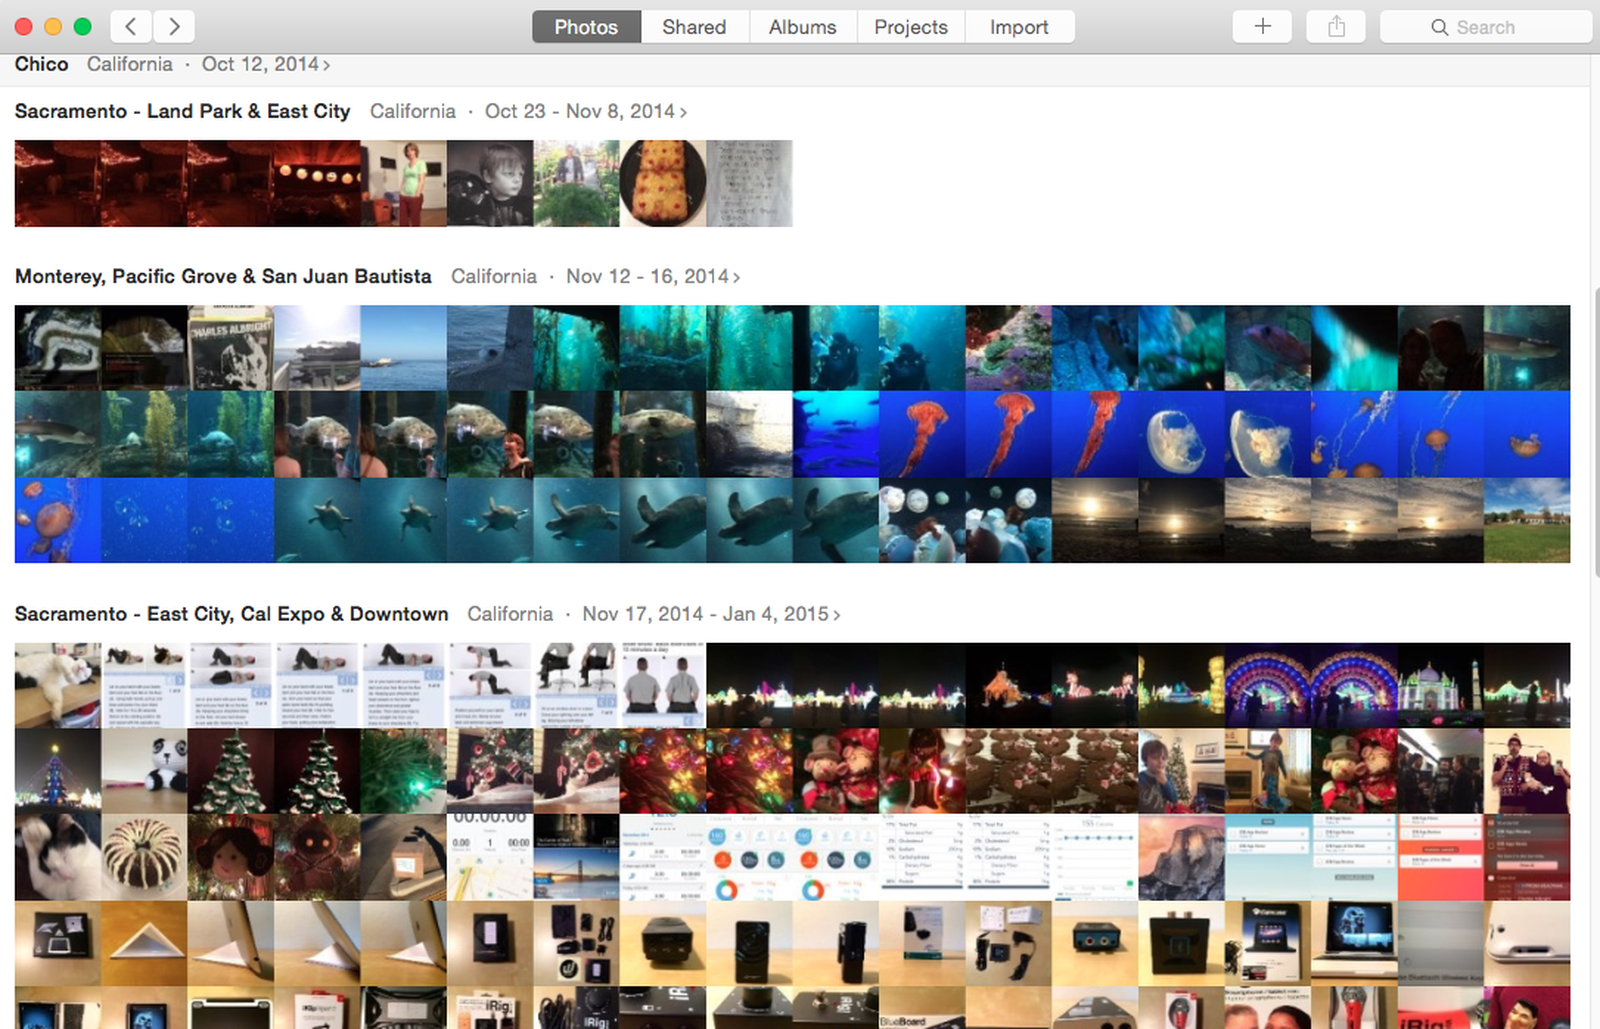Image resolution: width=1600 pixels, height=1029 pixels.
Task: Click the forward navigation arrow
Action: coord(174,27)
